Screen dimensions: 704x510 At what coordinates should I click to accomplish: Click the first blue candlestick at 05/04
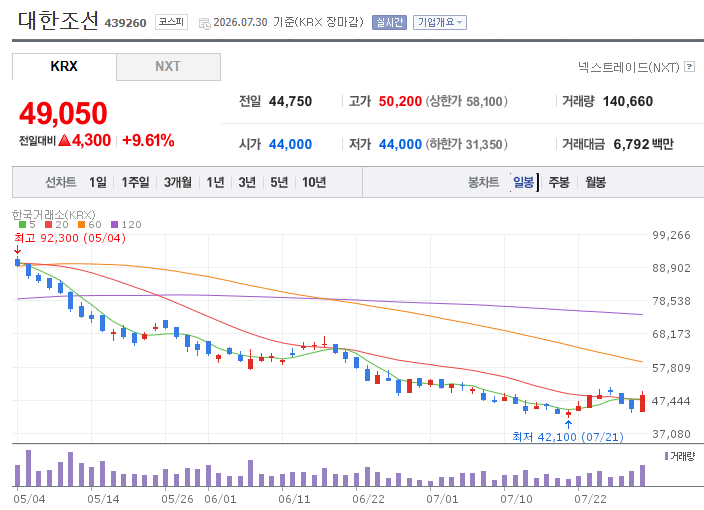coord(18,262)
